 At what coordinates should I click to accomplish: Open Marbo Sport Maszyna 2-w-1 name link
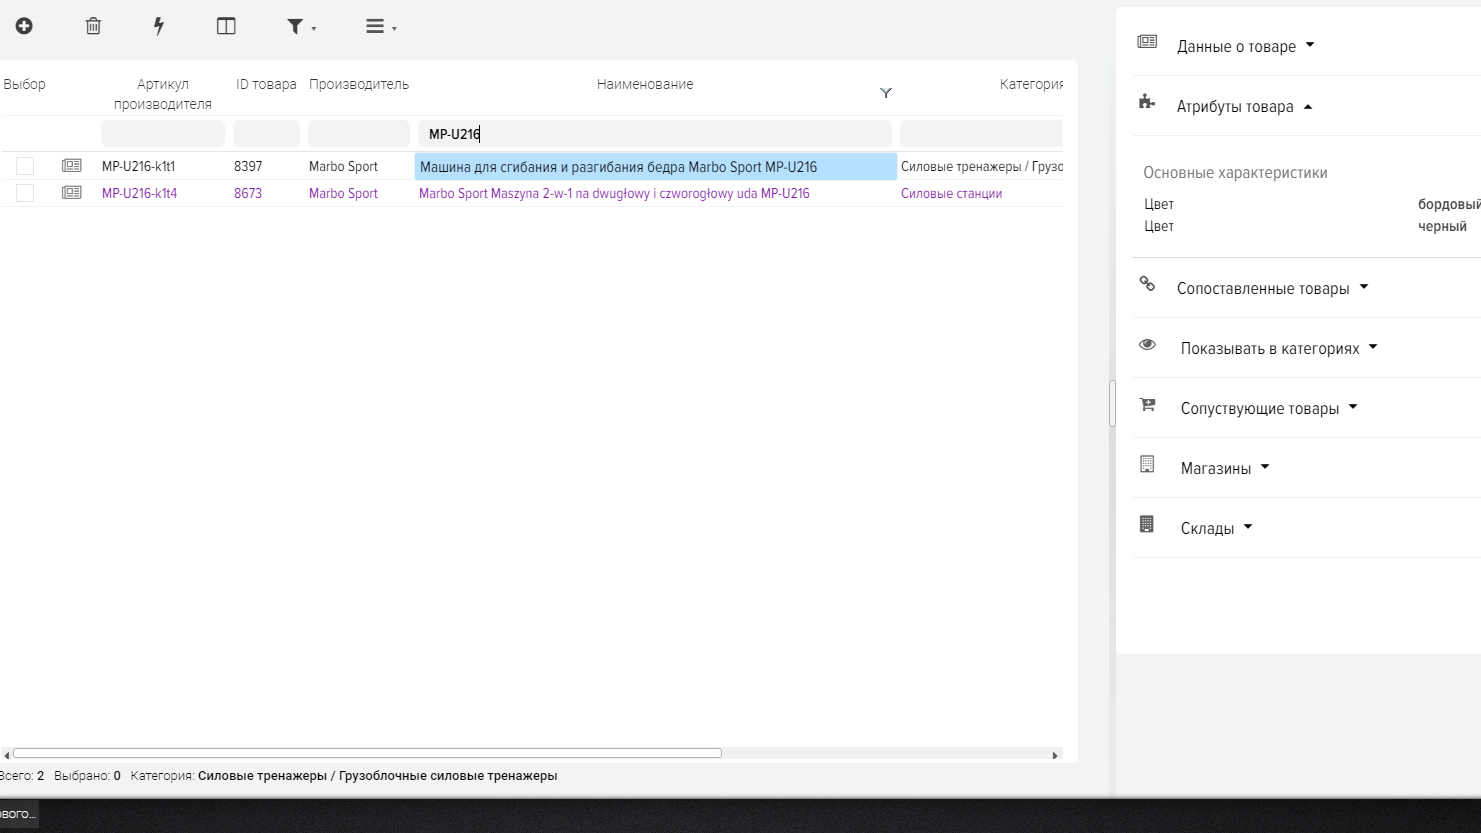(x=614, y=193)
